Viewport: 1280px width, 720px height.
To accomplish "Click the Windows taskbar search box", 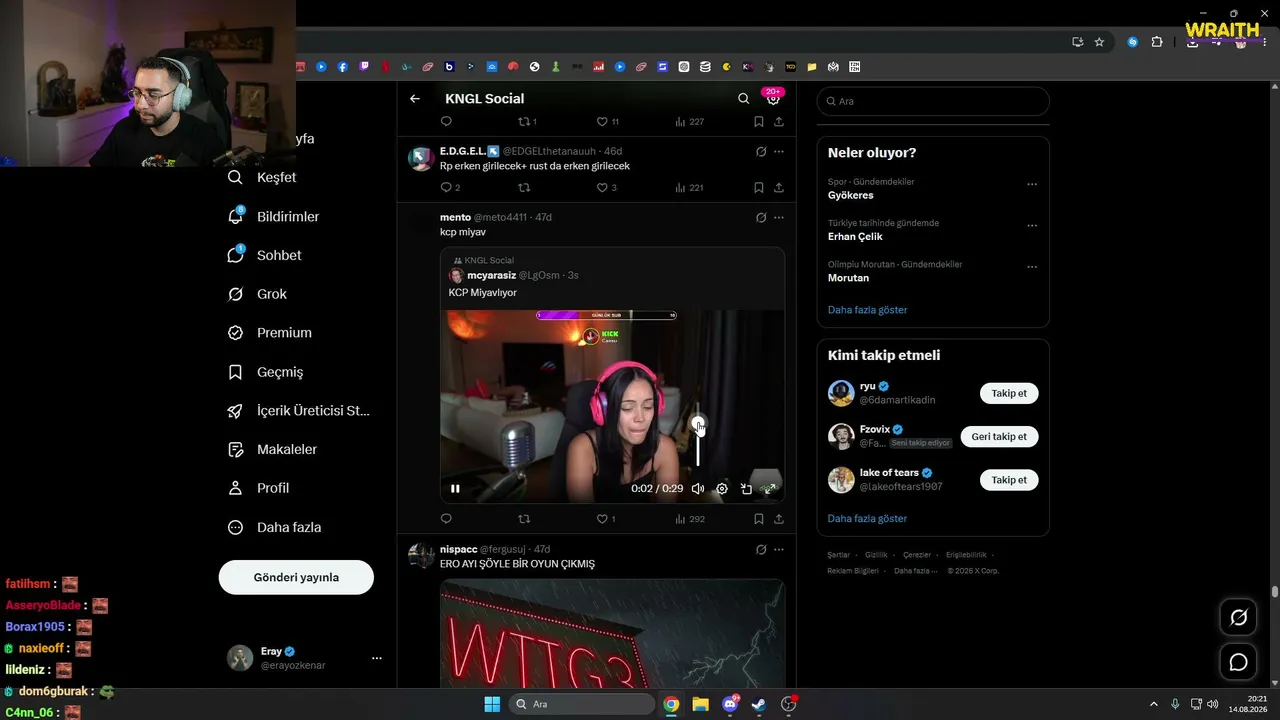I will 582,704.
